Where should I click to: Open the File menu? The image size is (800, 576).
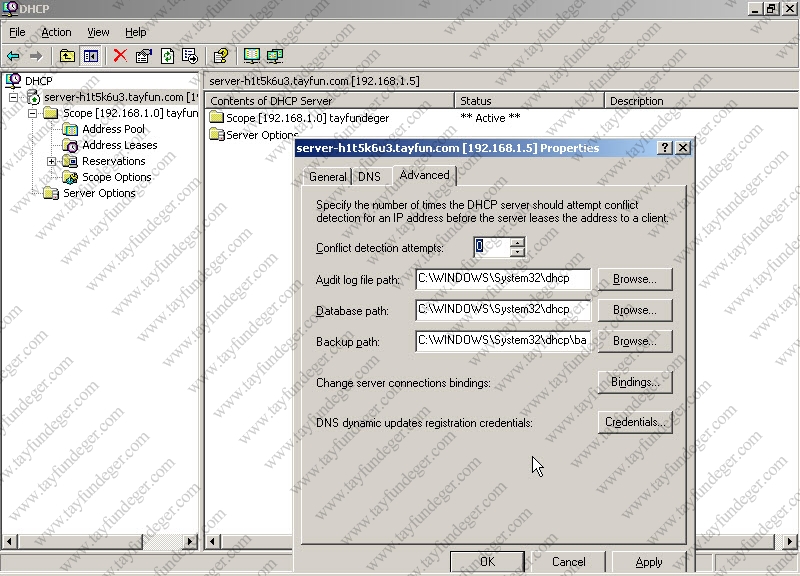coord(17,32)
